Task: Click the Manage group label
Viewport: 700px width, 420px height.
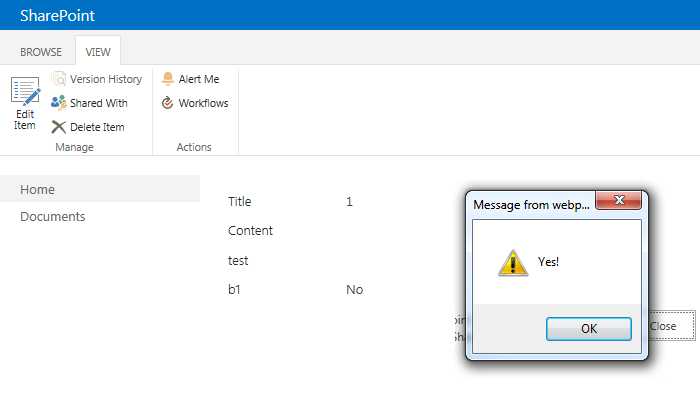Action: (74, 147)
